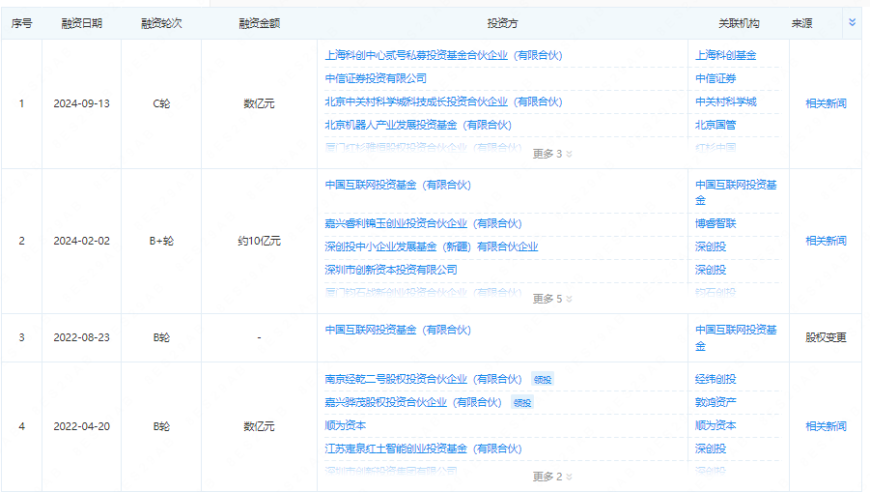Viewport: 870px width, 492px height.
Task: Open 深圳市创新资本投资有限公司 link
Action: point(391,270)
